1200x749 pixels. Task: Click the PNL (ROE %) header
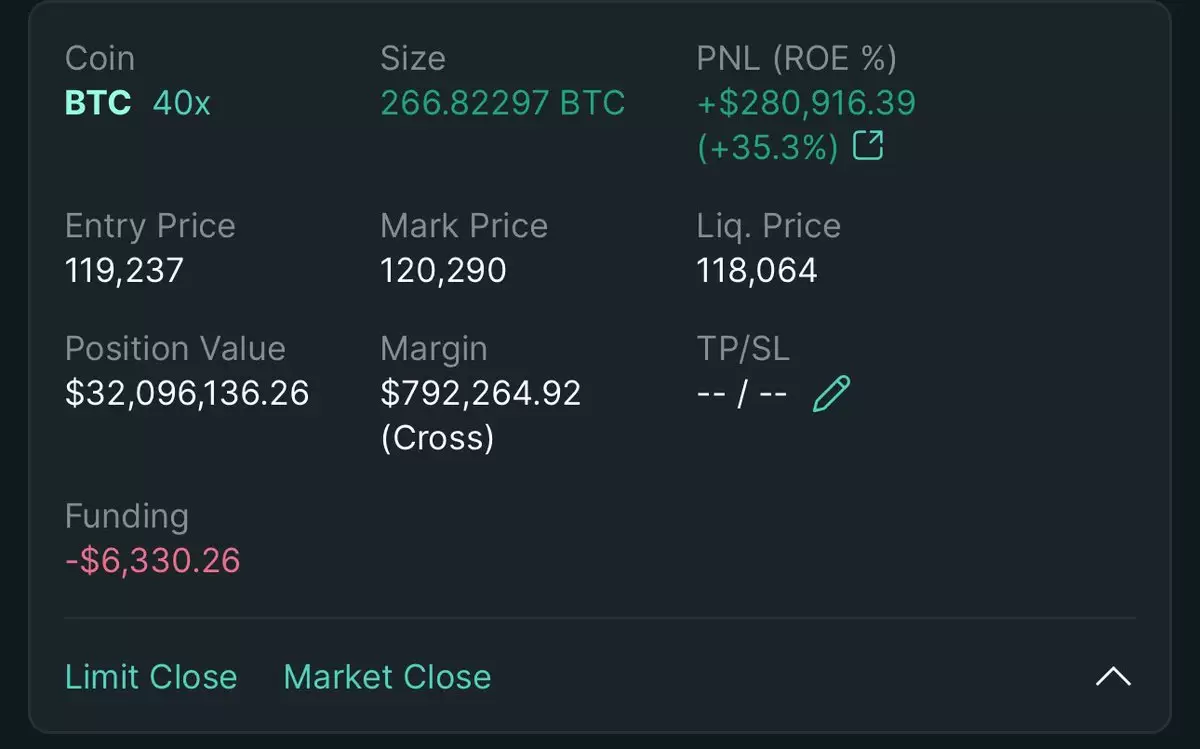(x=797, y=58)
